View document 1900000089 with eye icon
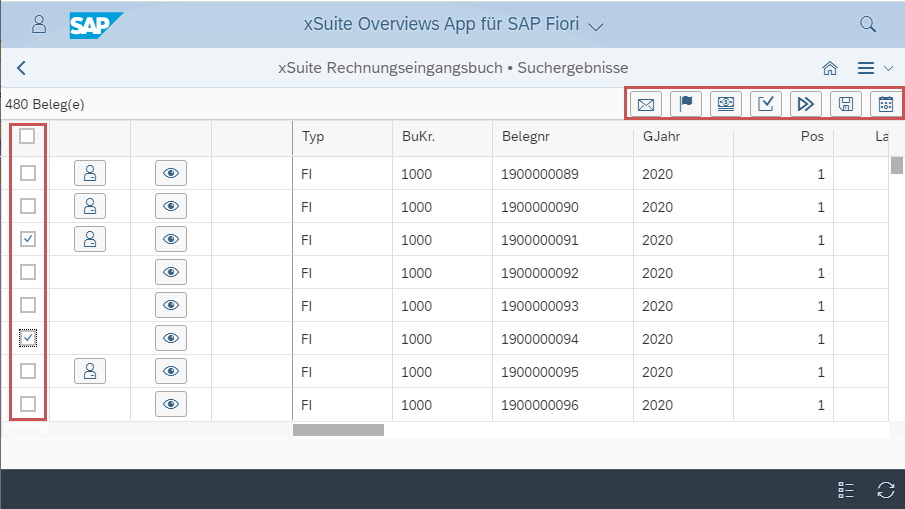 (171, 173)
